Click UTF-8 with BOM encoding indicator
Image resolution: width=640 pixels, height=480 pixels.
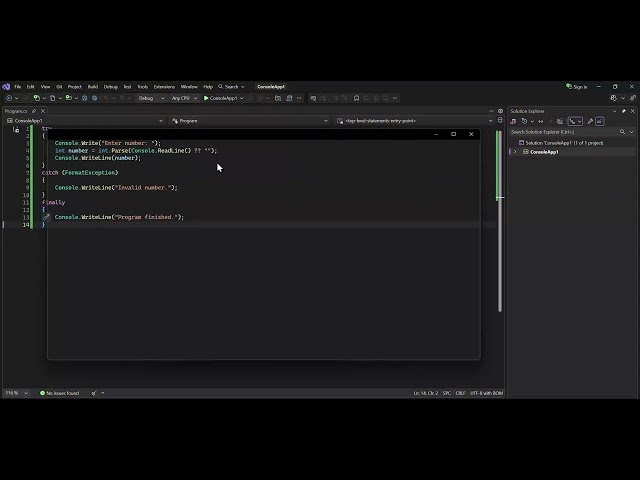[487, 393]
